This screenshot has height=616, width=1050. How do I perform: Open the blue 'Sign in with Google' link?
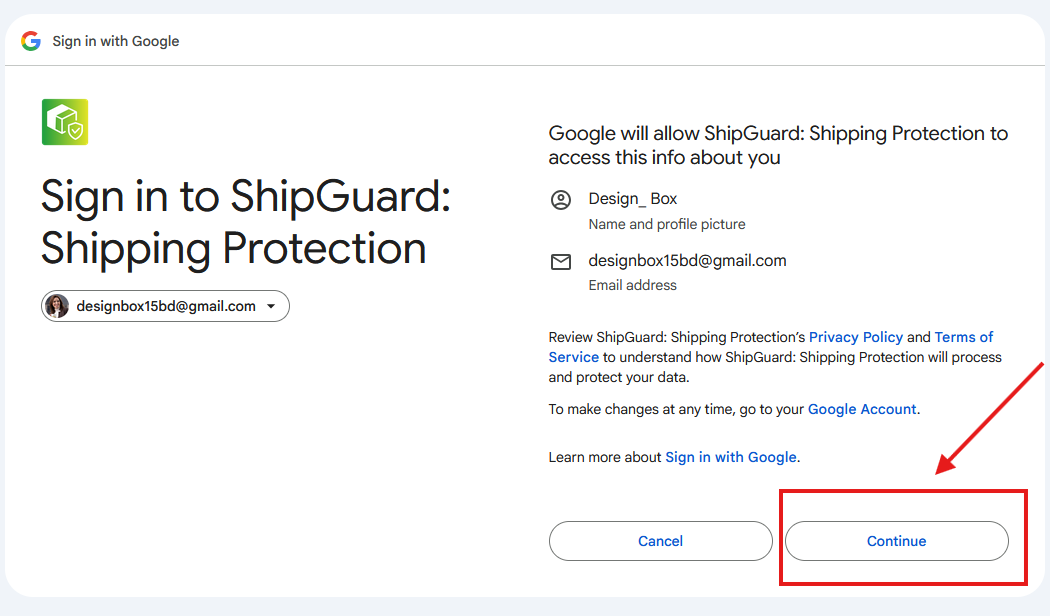(x=731, y=457)
